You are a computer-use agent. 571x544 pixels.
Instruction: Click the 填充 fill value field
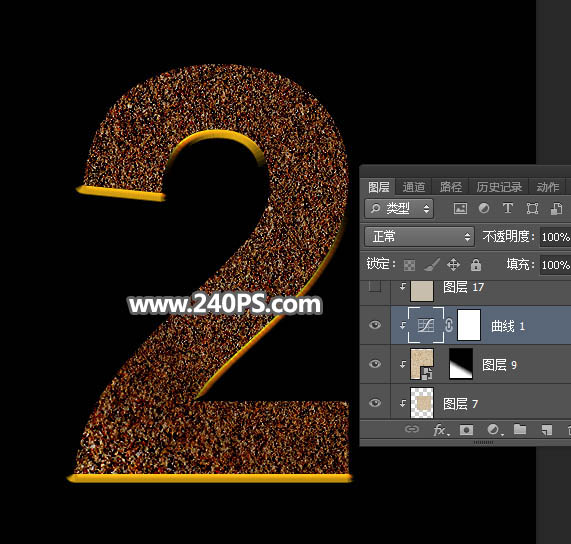(555, 265)
